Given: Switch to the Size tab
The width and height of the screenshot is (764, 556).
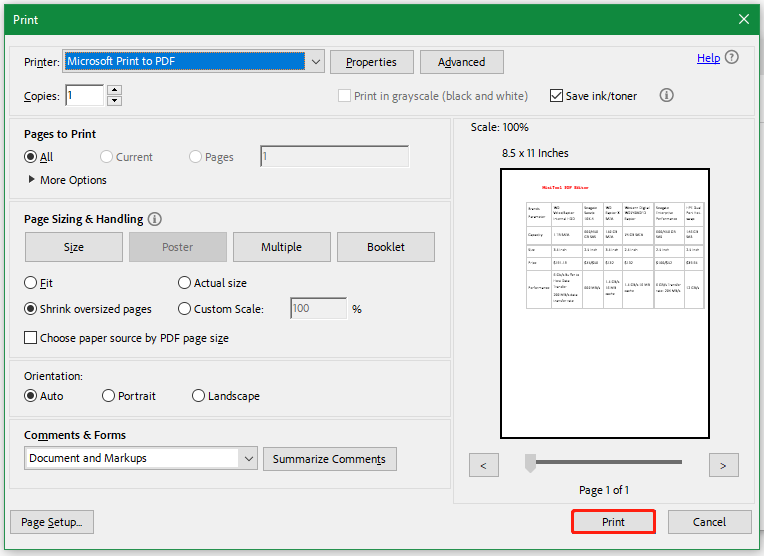Looking at the screenshot, I should (74, 247).
